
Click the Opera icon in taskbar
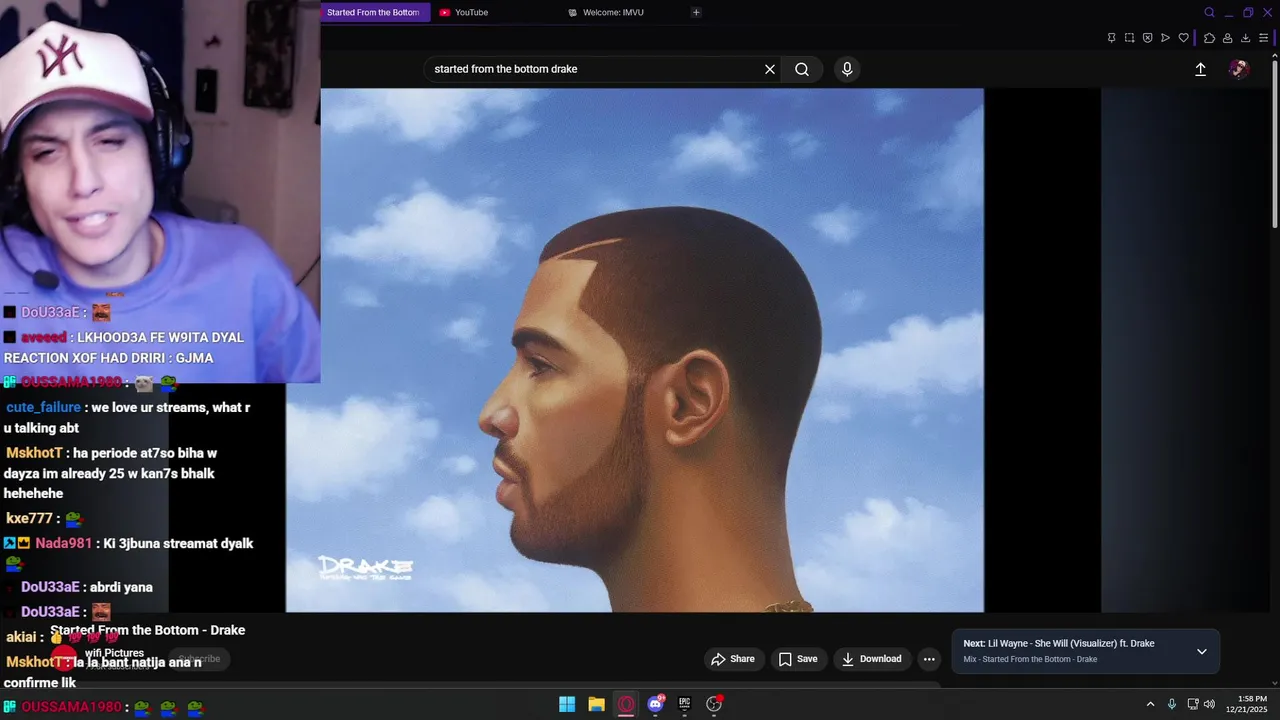[x=626, y=704]
